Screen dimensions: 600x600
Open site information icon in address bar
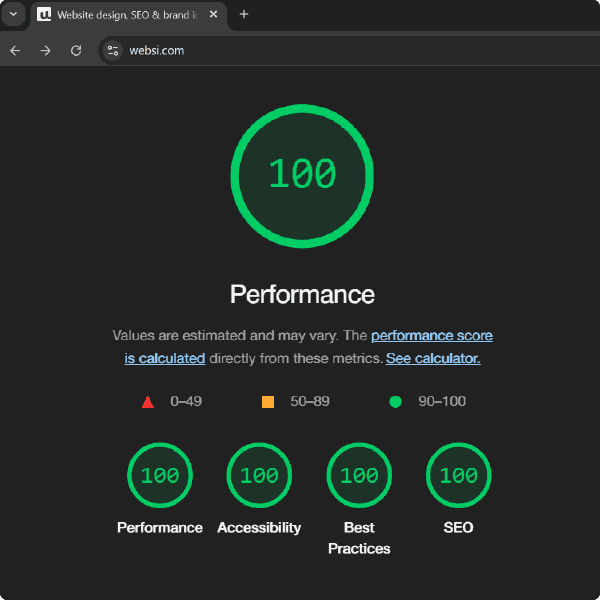pos(113,50)
